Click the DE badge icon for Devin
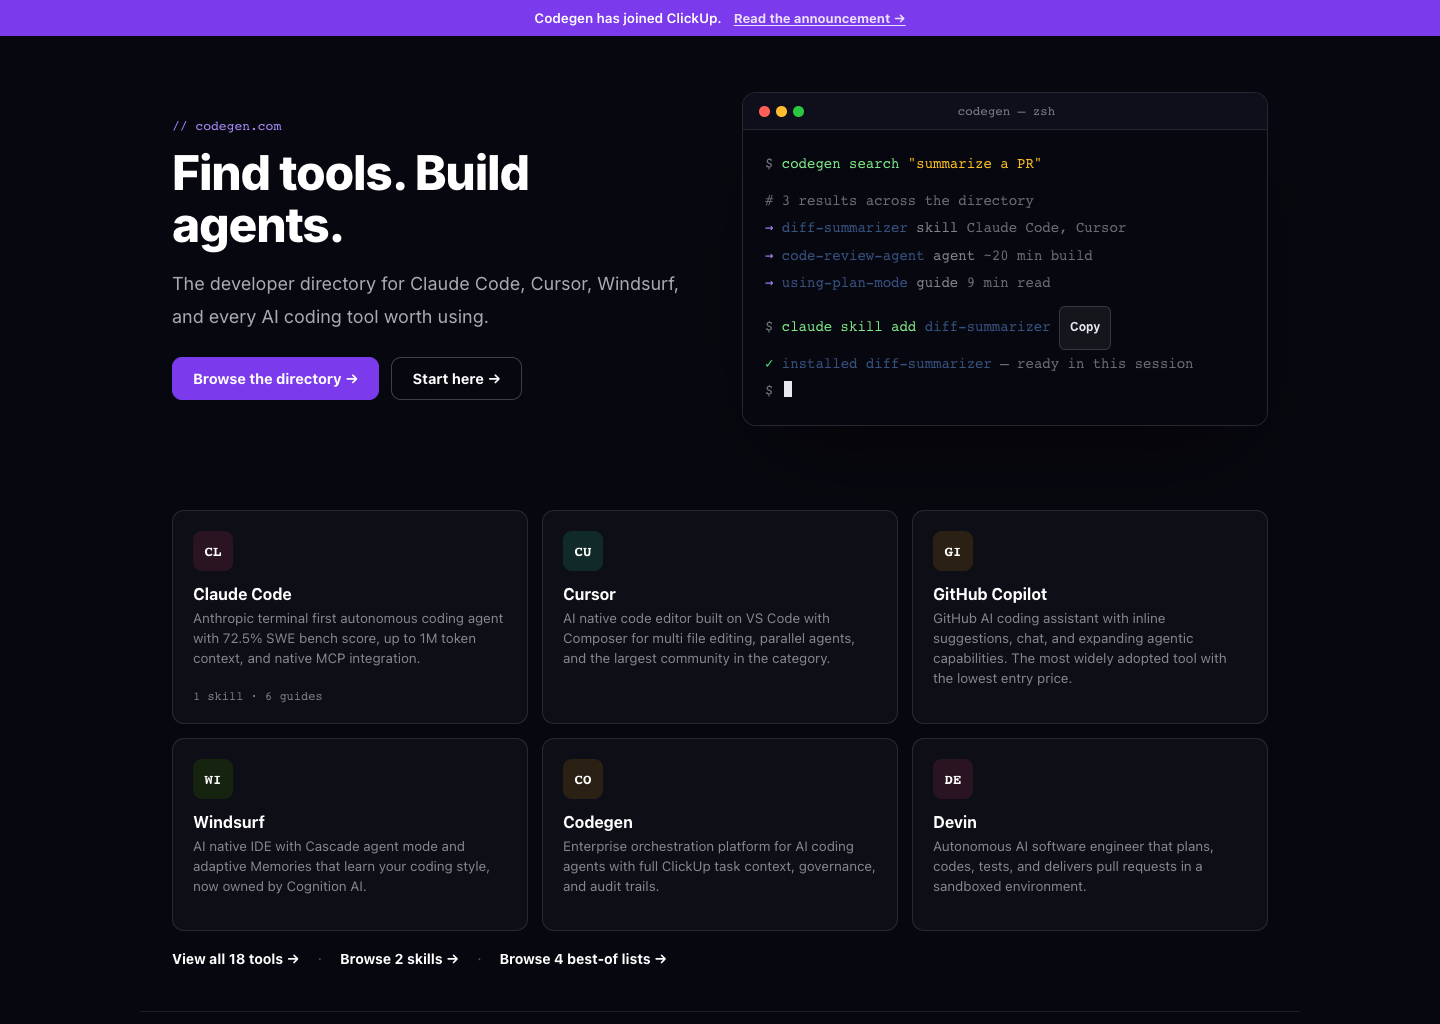1440x1024 pixels. coord(953,779)
